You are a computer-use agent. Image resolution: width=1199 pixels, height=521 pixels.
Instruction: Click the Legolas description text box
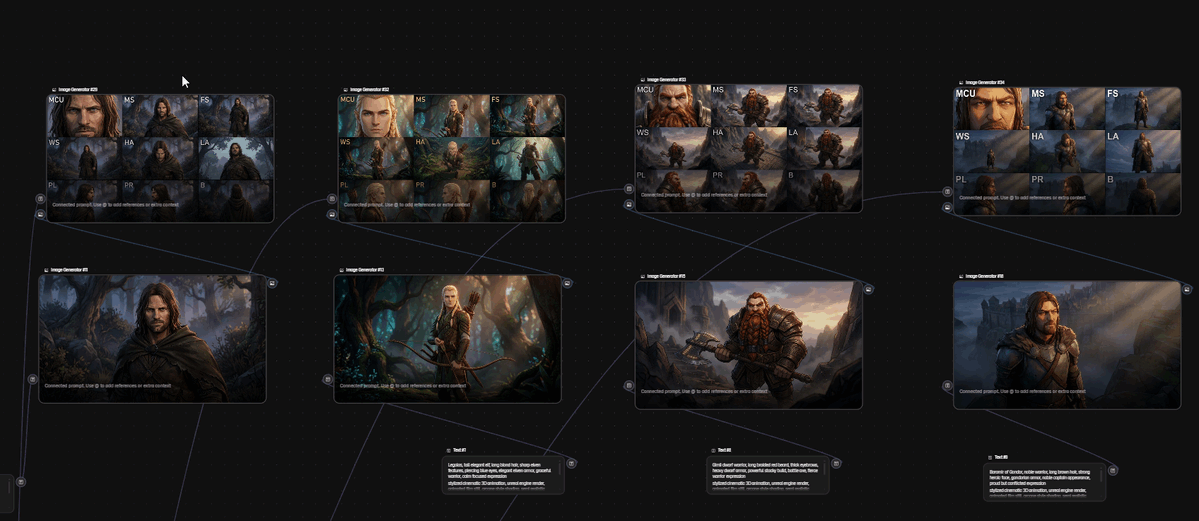coord(502,475)
